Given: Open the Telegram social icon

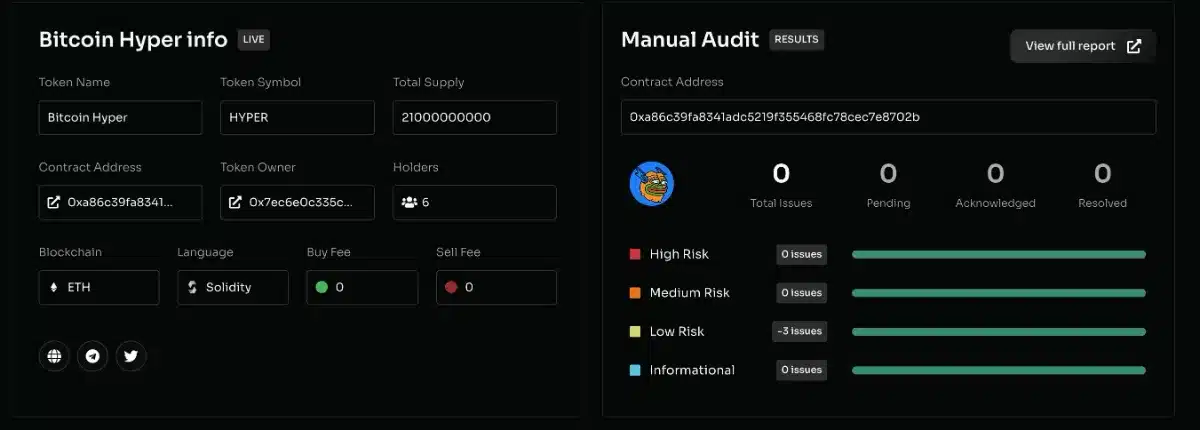Looking at the screenshot, I should (93, 356).
